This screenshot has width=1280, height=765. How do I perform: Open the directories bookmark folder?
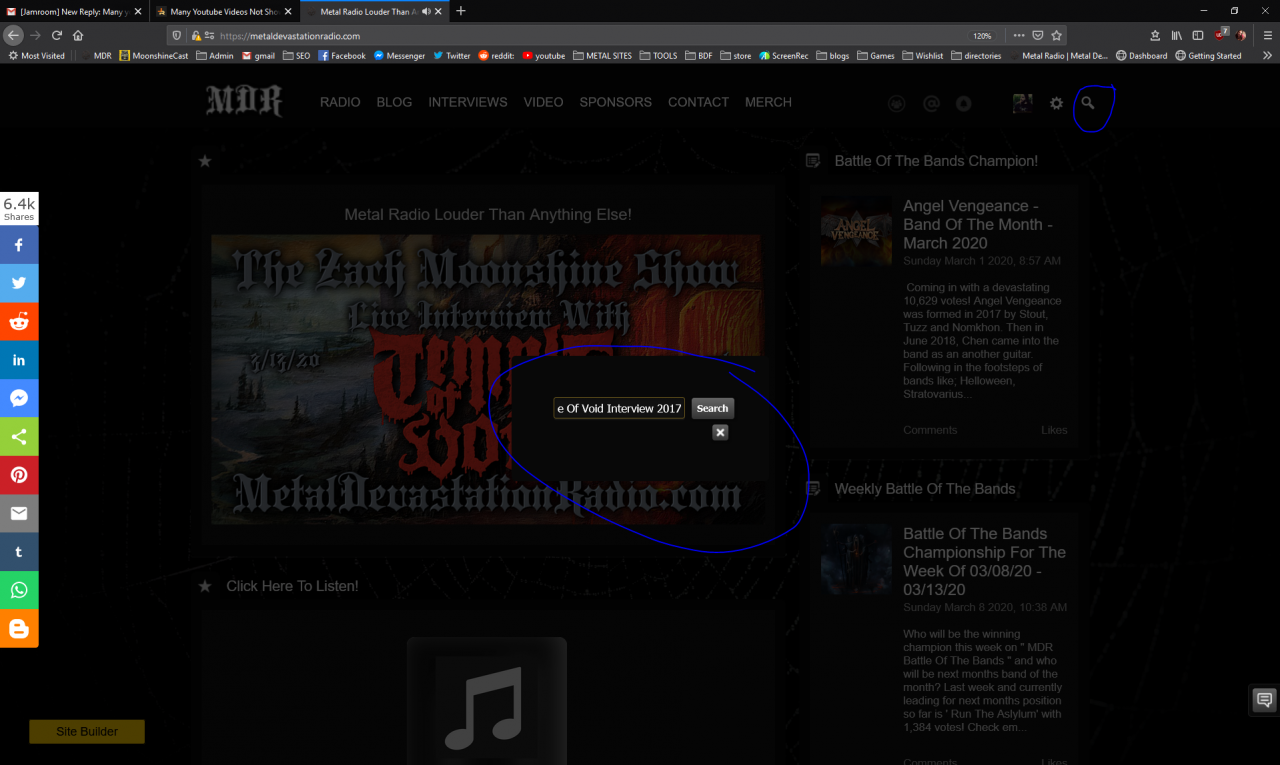point(976,56)
